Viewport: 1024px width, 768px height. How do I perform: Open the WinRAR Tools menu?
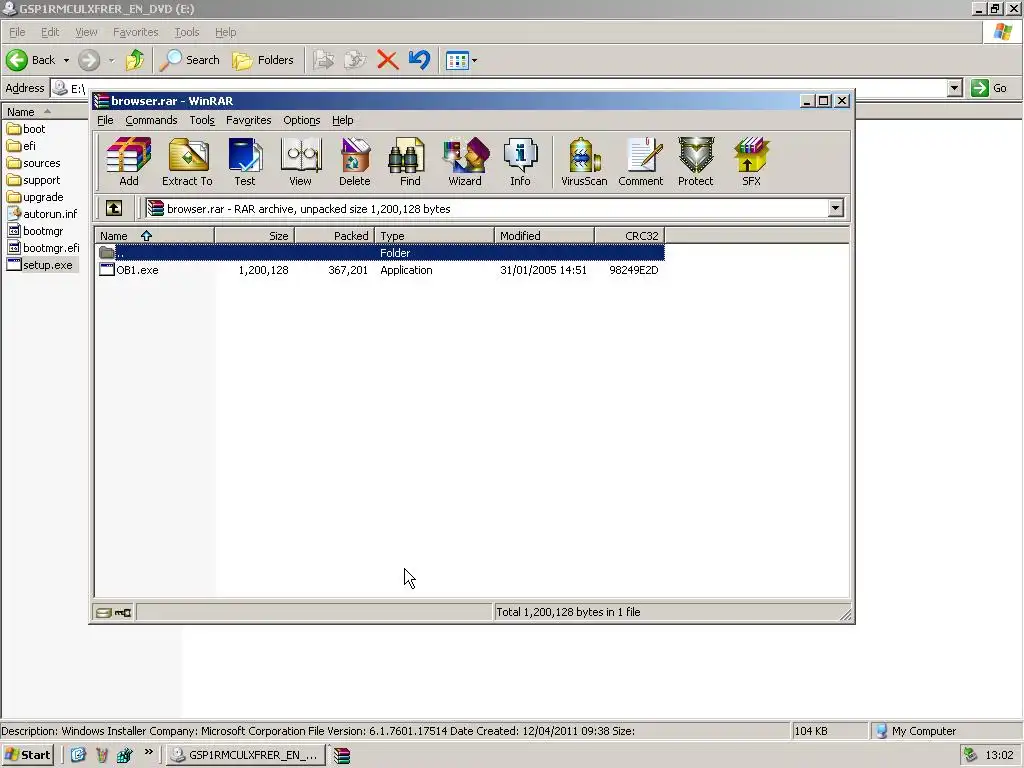(202, 120)
